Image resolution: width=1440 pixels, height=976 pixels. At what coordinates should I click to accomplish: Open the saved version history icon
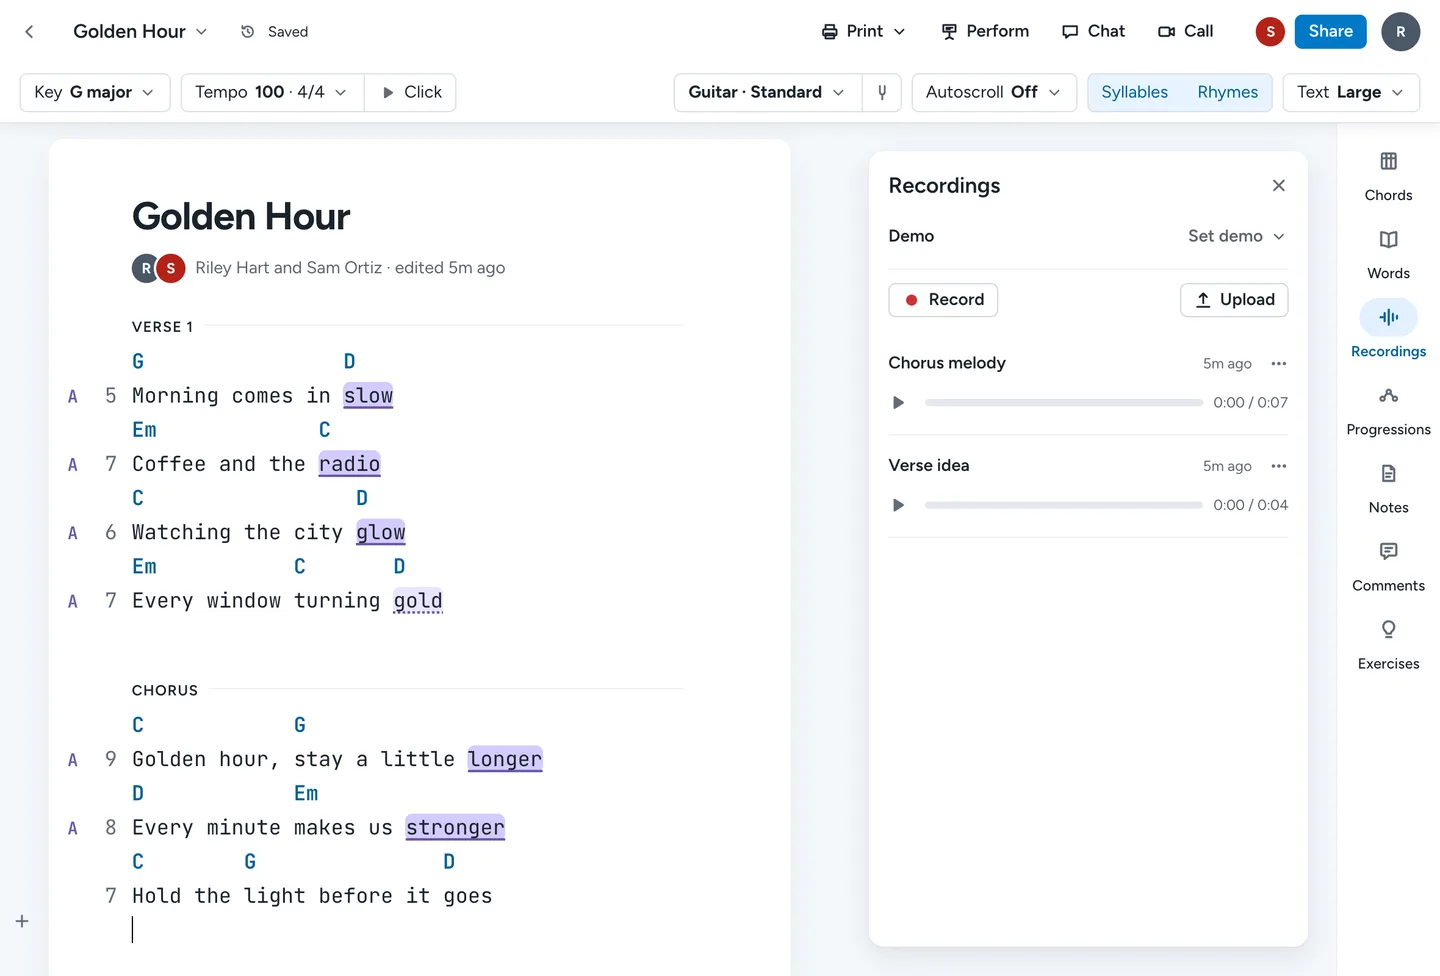[248, 32]
